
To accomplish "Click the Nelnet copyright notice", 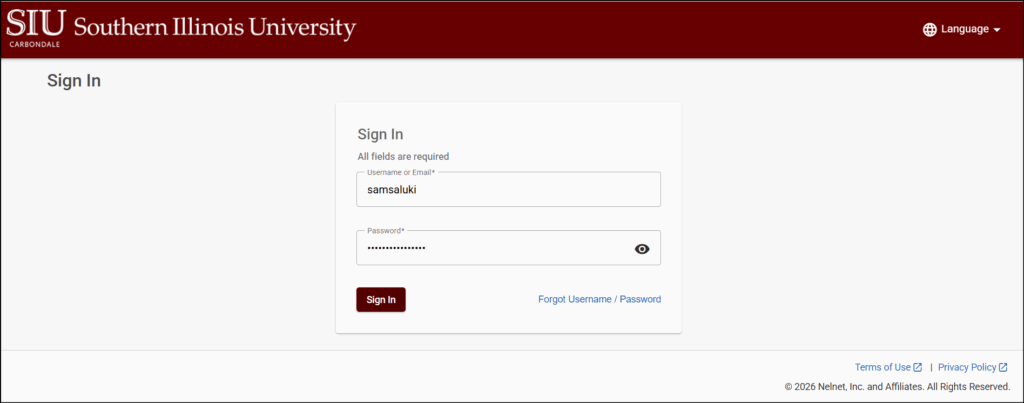I will click(x=897, y=386).
